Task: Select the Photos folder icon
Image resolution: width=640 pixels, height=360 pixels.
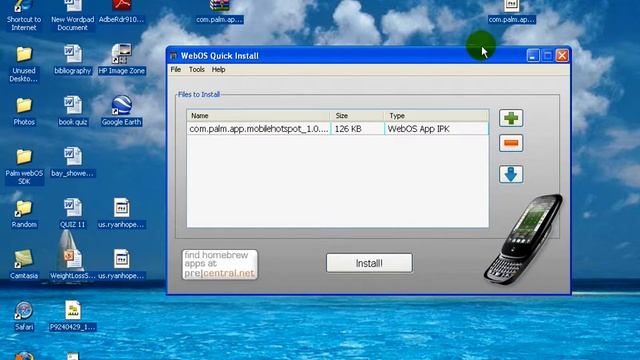Action: pyautogui.click(x=24, y=111)
